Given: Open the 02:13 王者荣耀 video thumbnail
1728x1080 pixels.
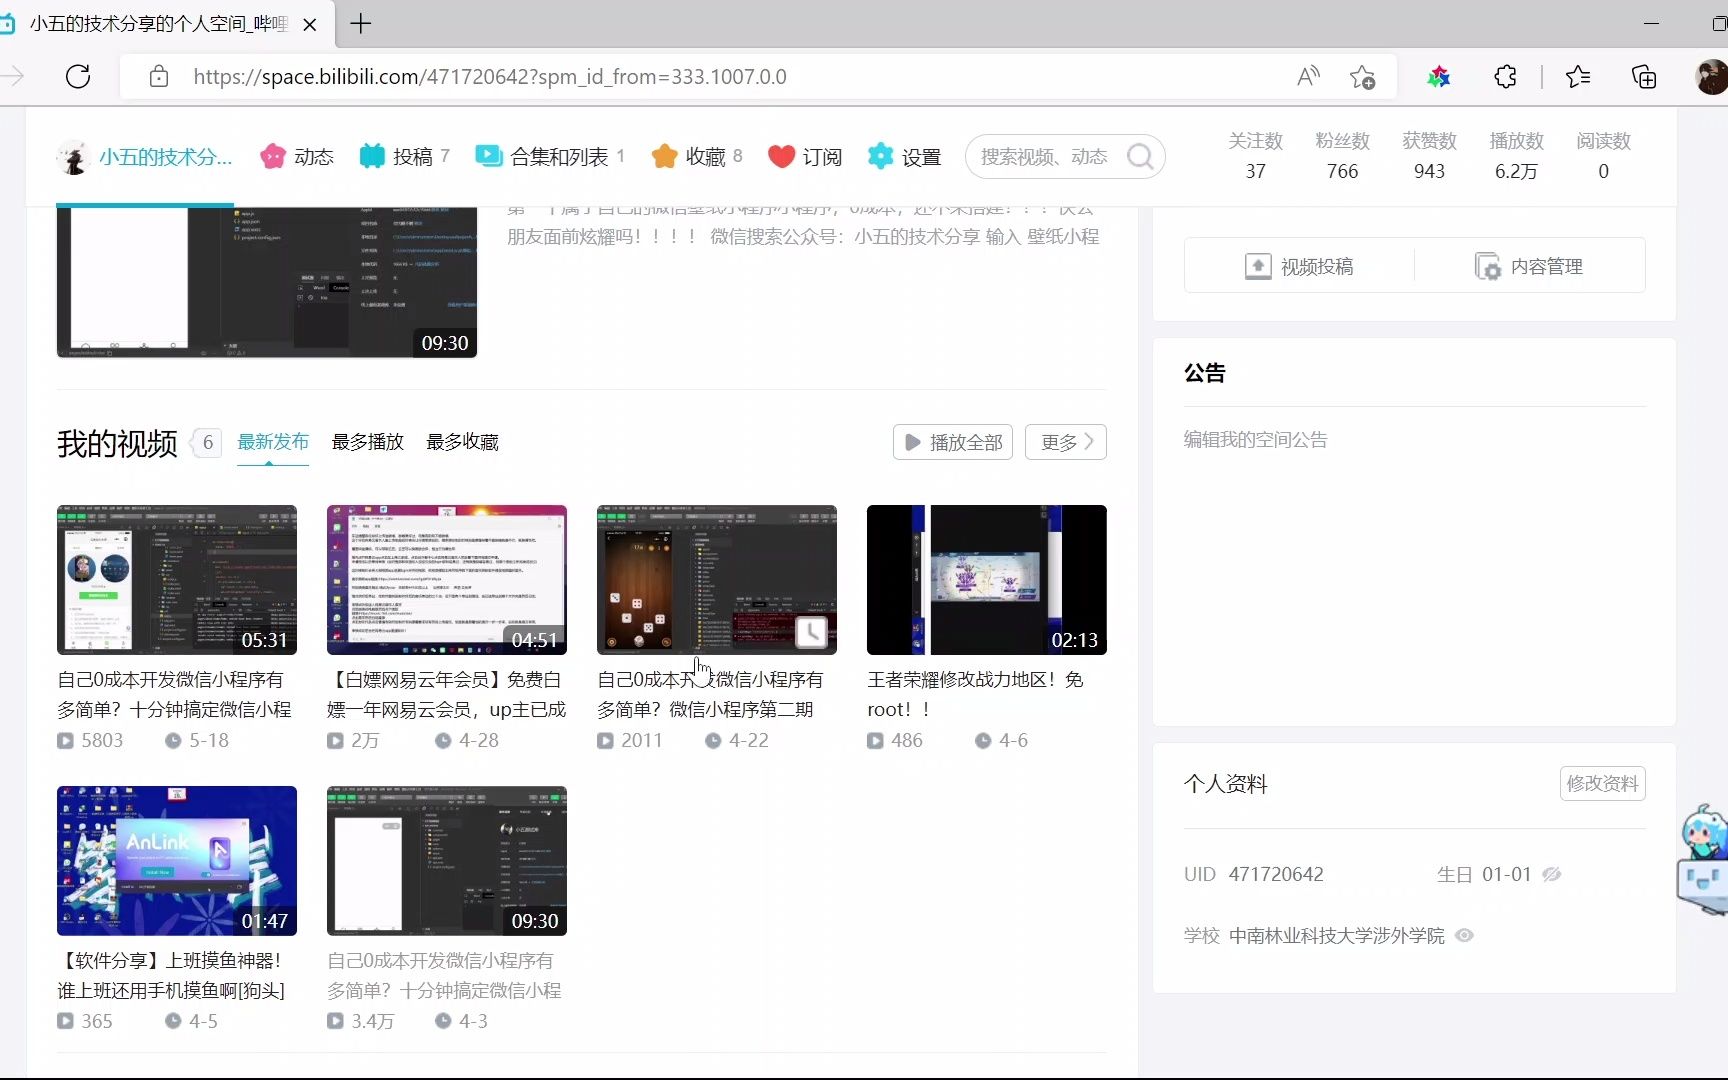Looking at the screenshot, I should tap(987, 580).
